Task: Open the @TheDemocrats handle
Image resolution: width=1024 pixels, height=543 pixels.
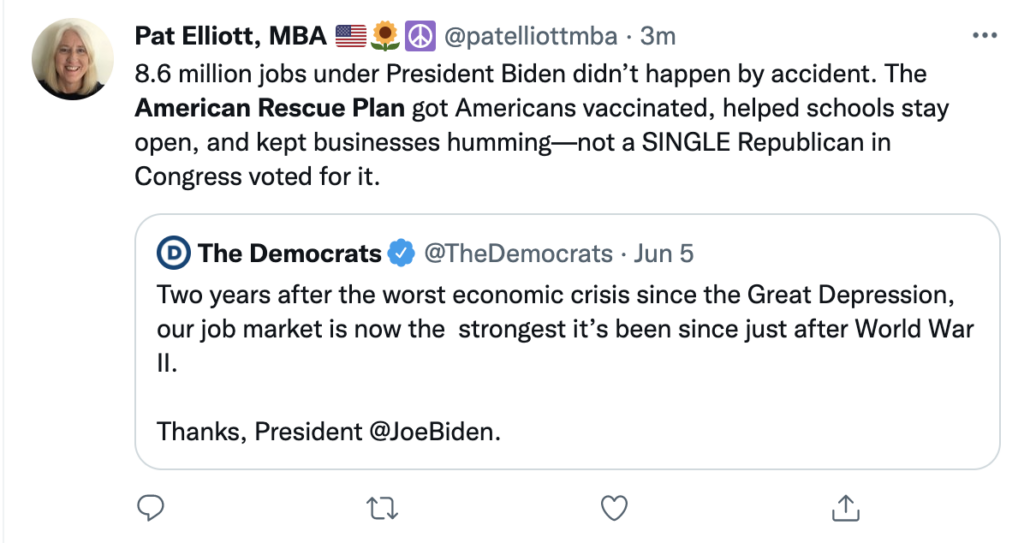Action: tap(518, 254)
